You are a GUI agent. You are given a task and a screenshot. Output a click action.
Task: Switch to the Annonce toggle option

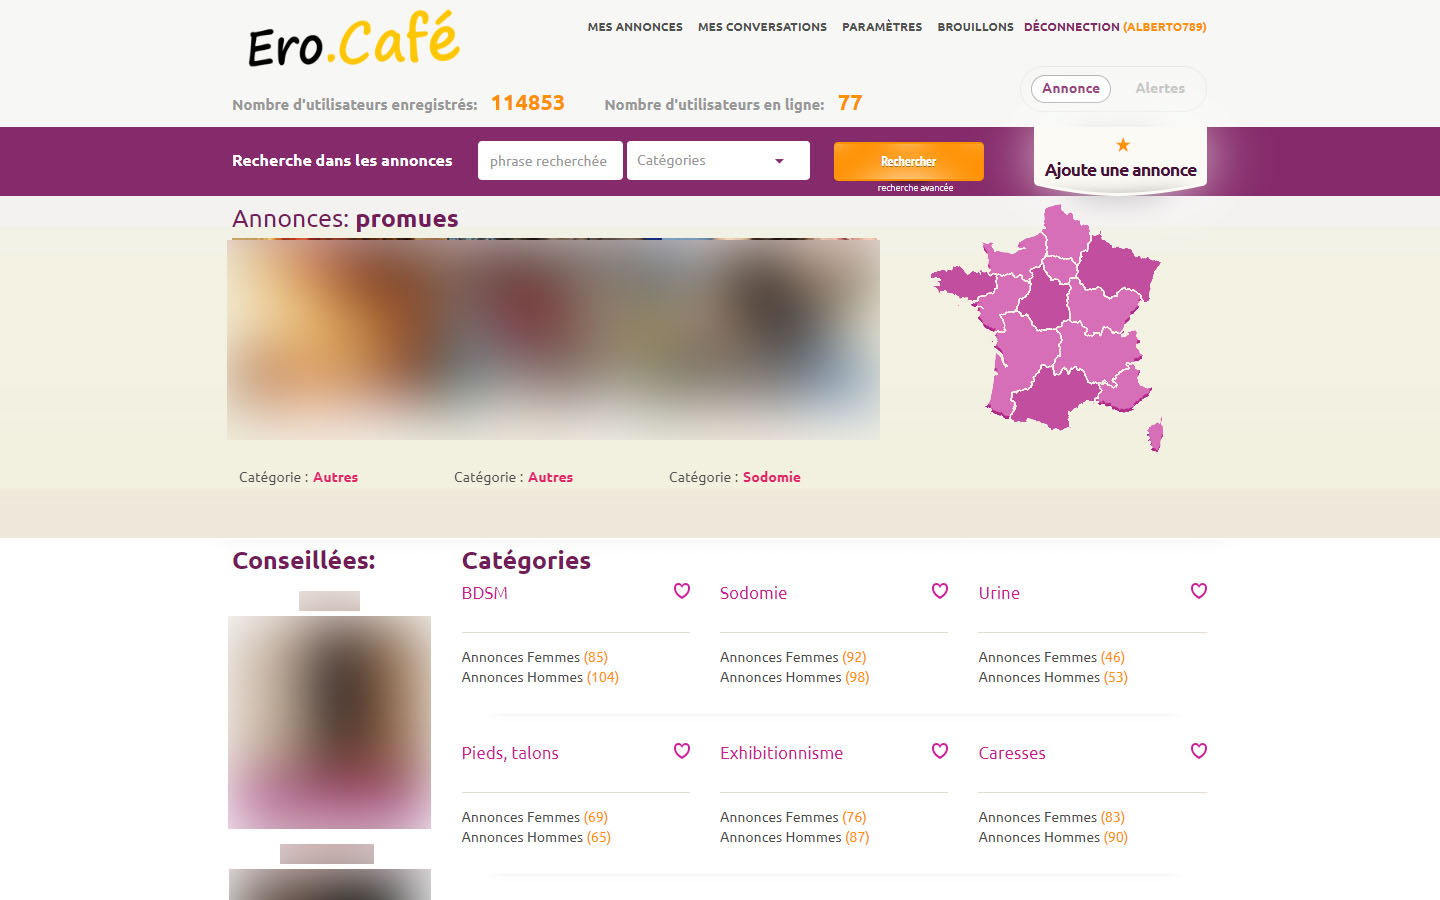[x=1070, y=88]
